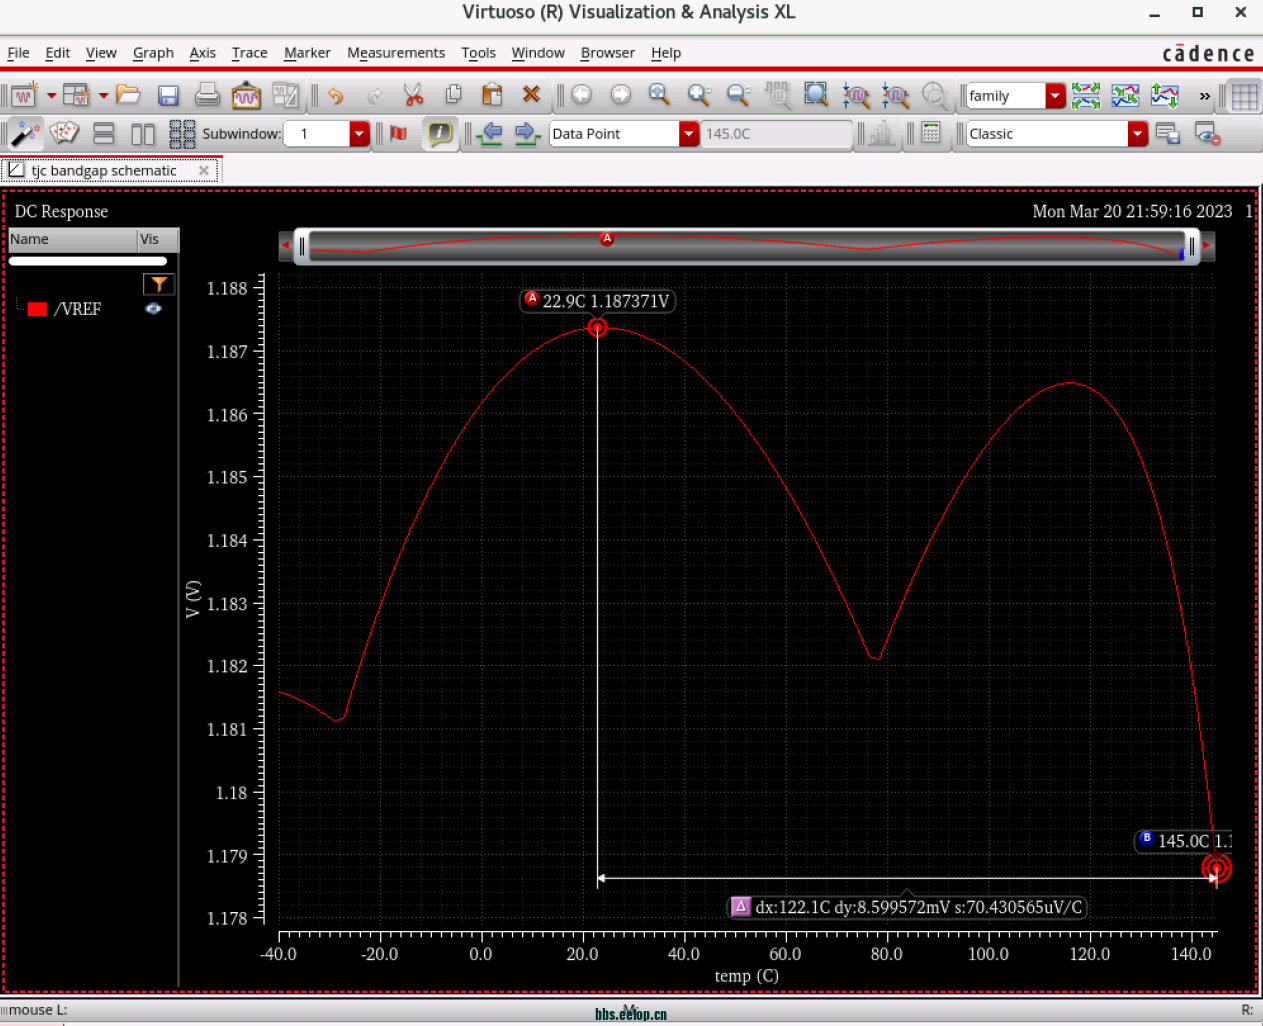Click the Vis column header
Viewport: 1263px width, 1026px height.
coord(158,239)
